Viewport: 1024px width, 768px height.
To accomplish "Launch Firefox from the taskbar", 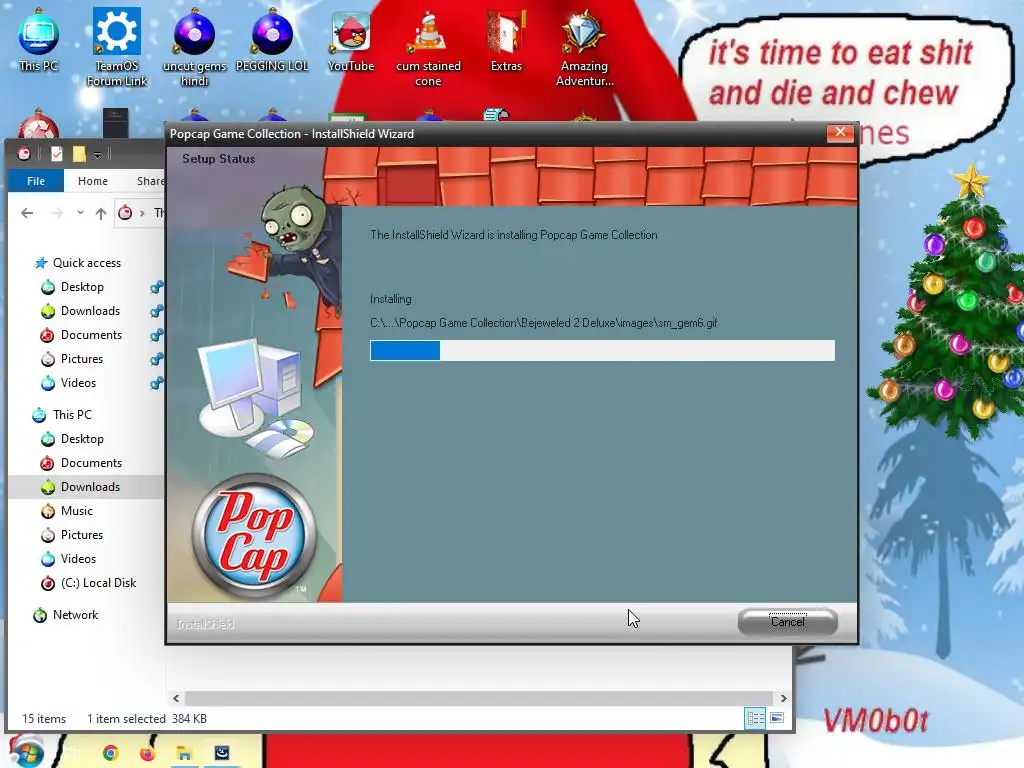I will [x=148, y=753].
